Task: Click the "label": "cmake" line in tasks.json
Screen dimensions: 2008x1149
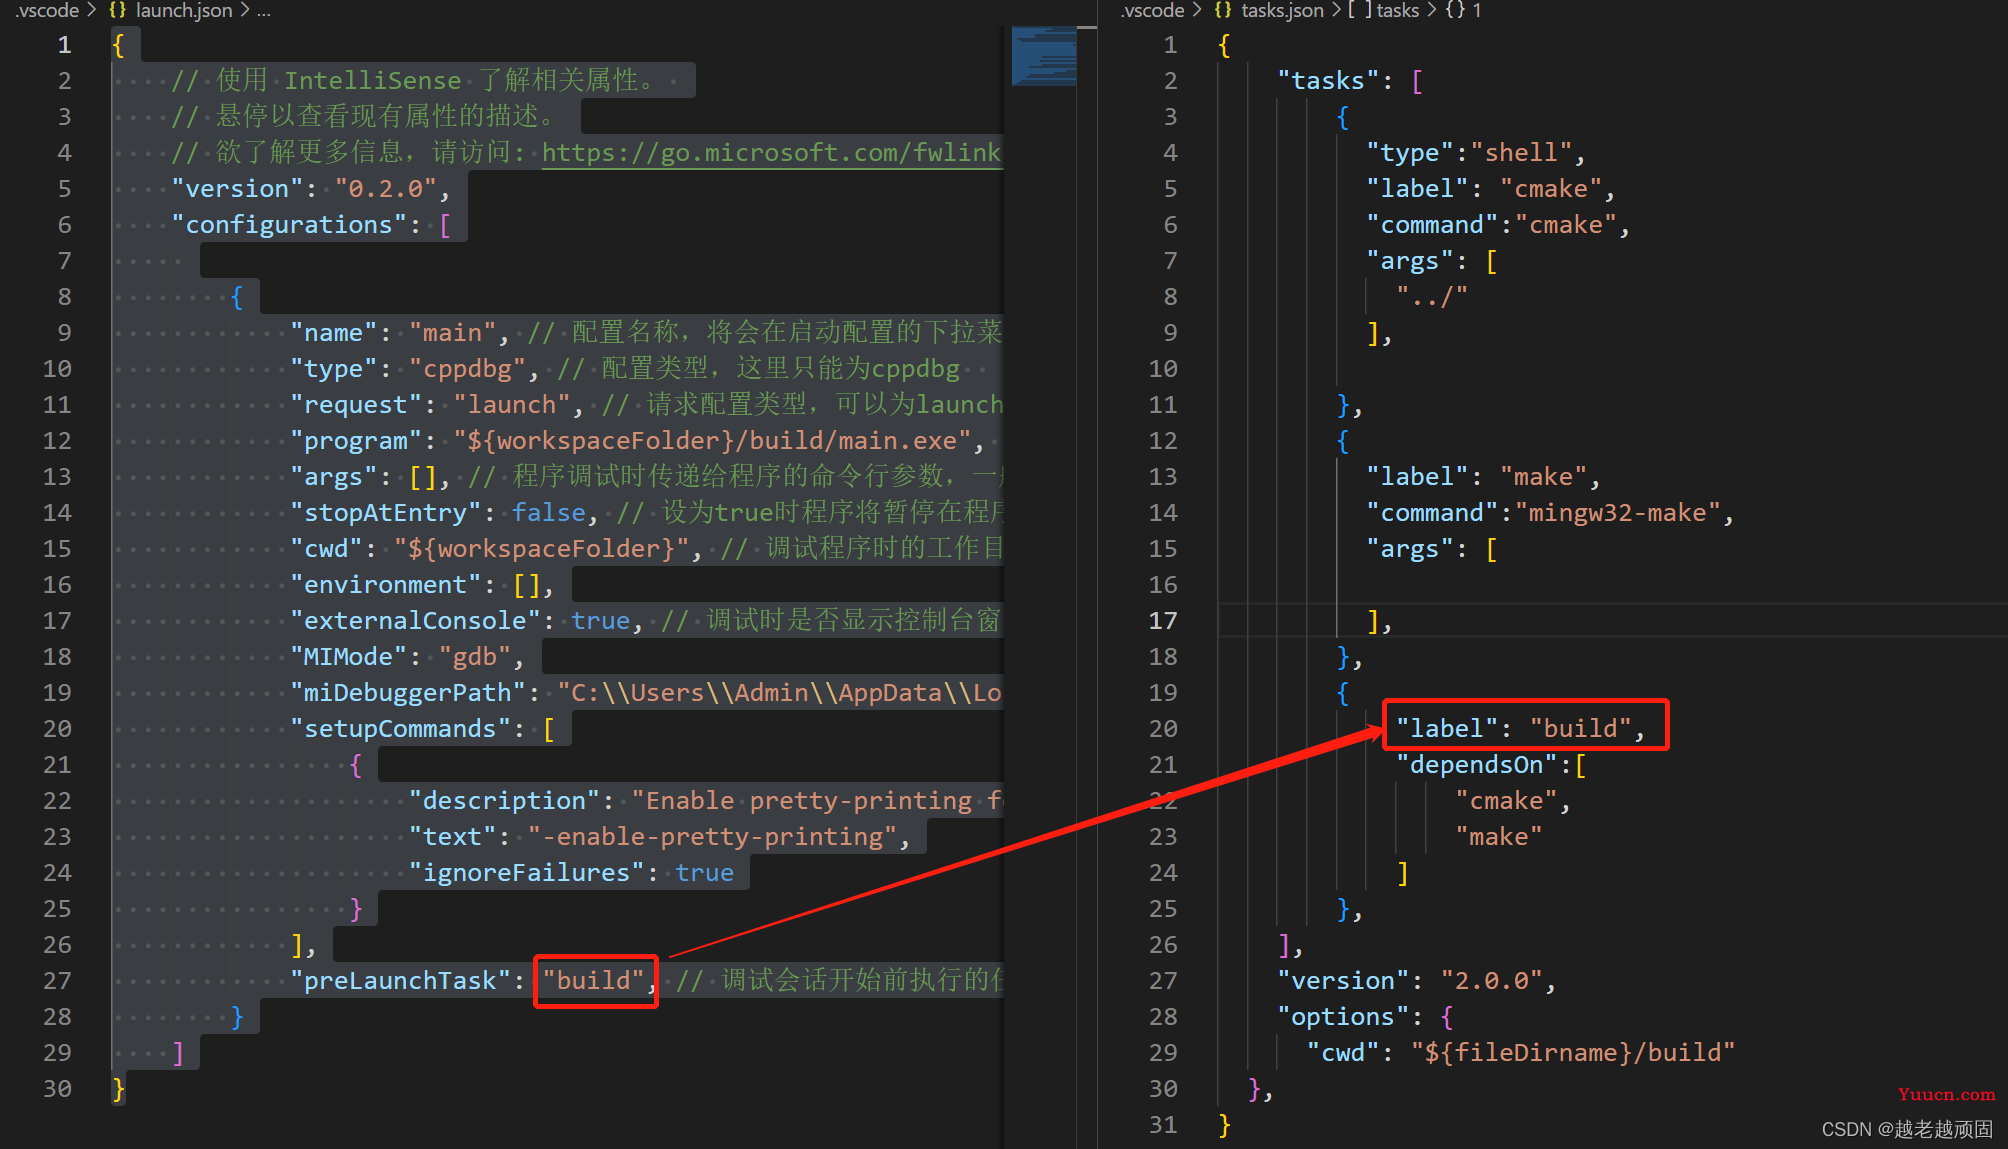Action: point(1491,188)
